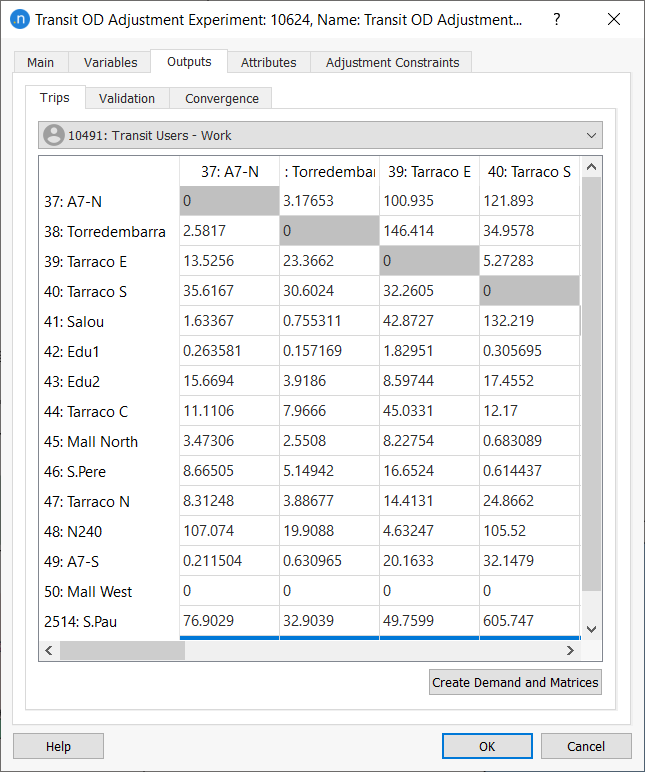Viewport: 645px width, 772px height.
Task: Click cell with value 107.074
Action: point(229,531)
